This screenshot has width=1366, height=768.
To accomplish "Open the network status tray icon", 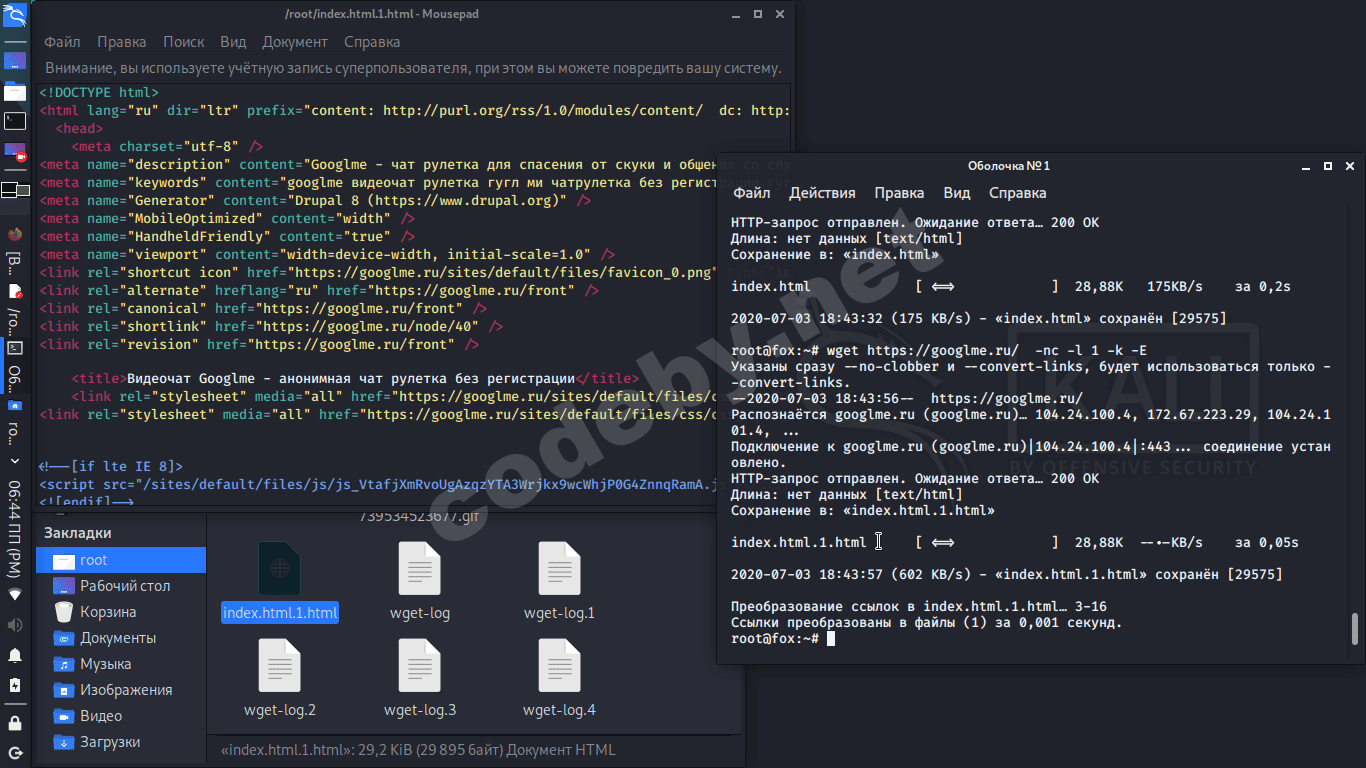I will tap(15, 594).
